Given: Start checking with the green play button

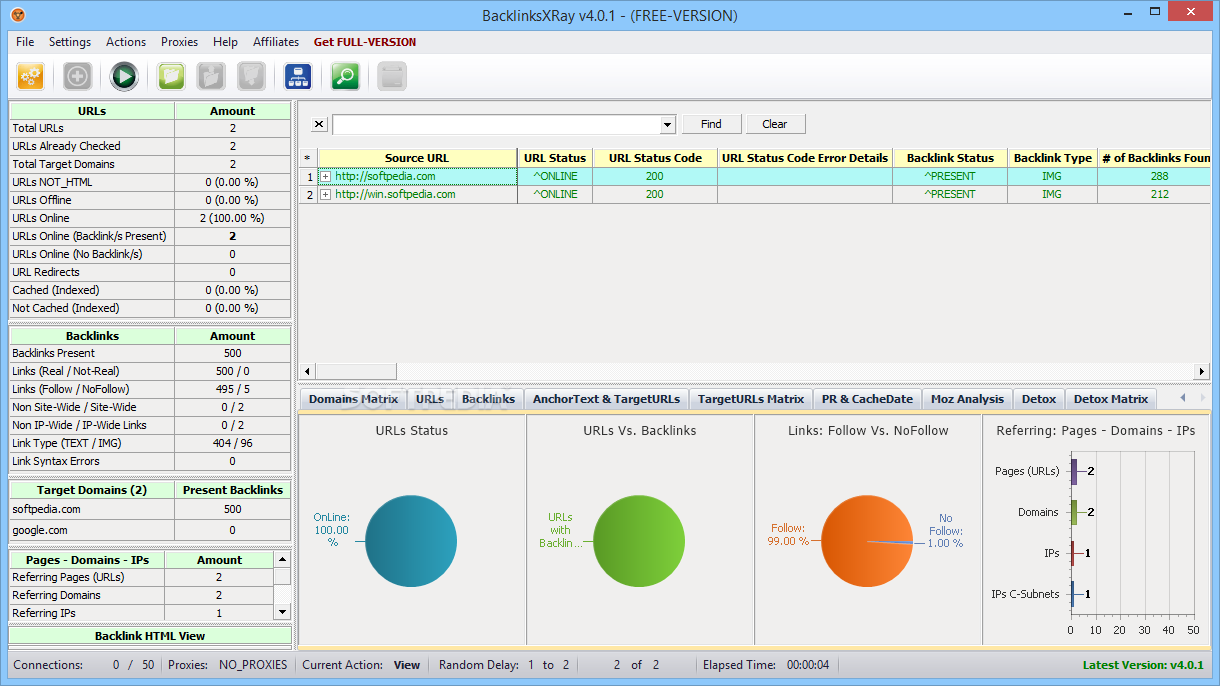Looking at the screenshot, I should 124,76.
